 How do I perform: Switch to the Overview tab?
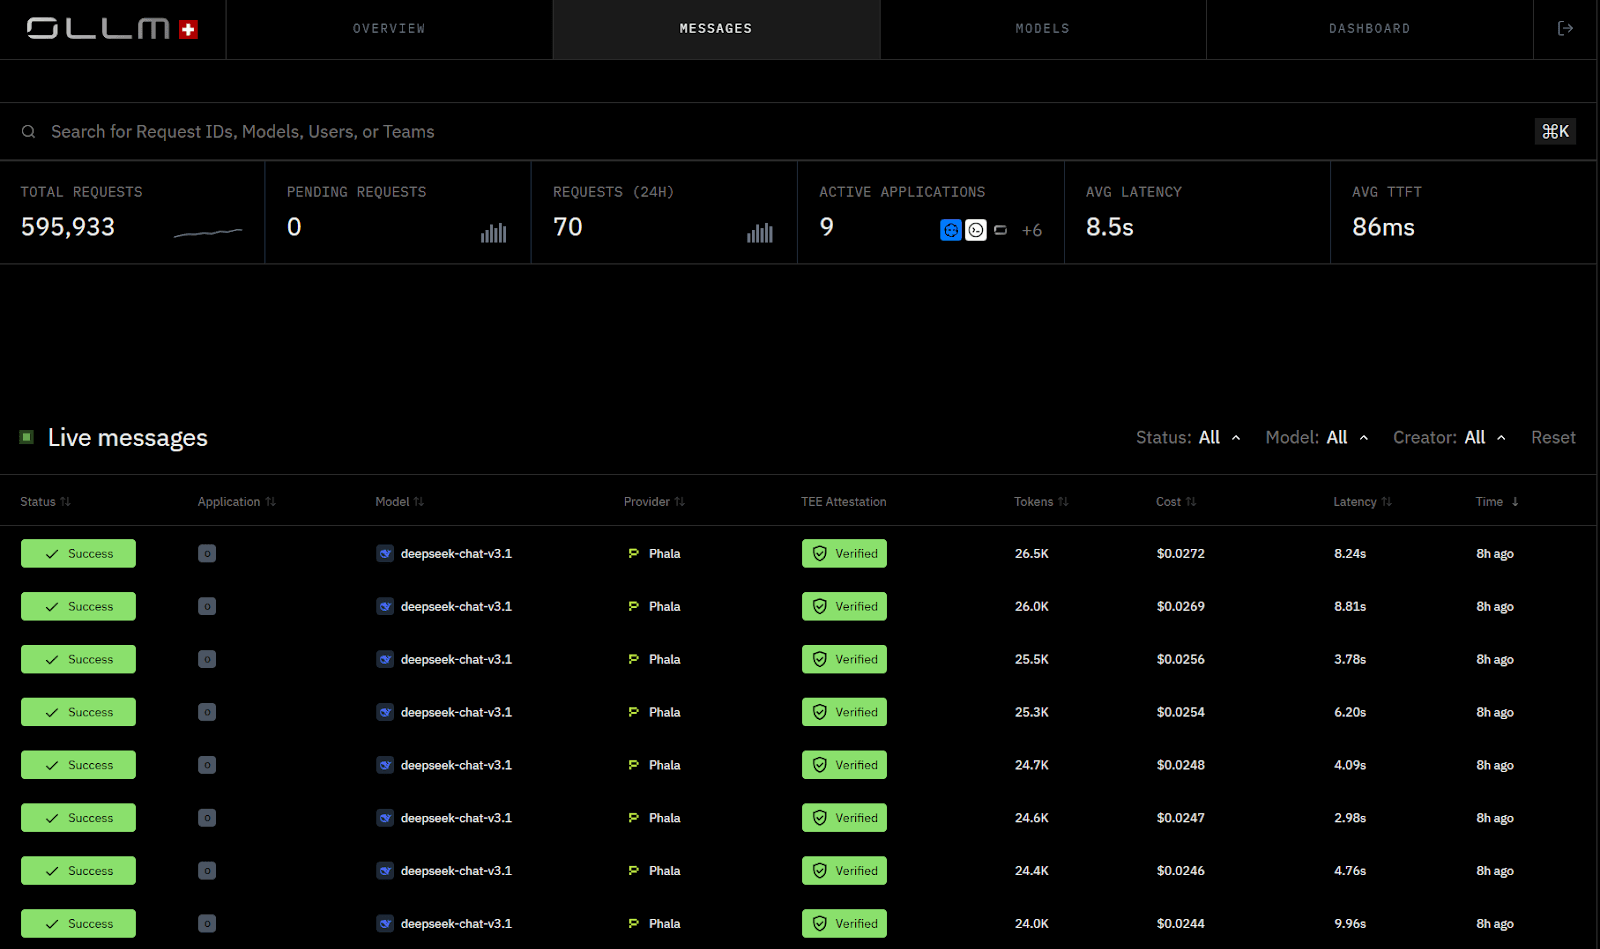[x=389, y=29]
